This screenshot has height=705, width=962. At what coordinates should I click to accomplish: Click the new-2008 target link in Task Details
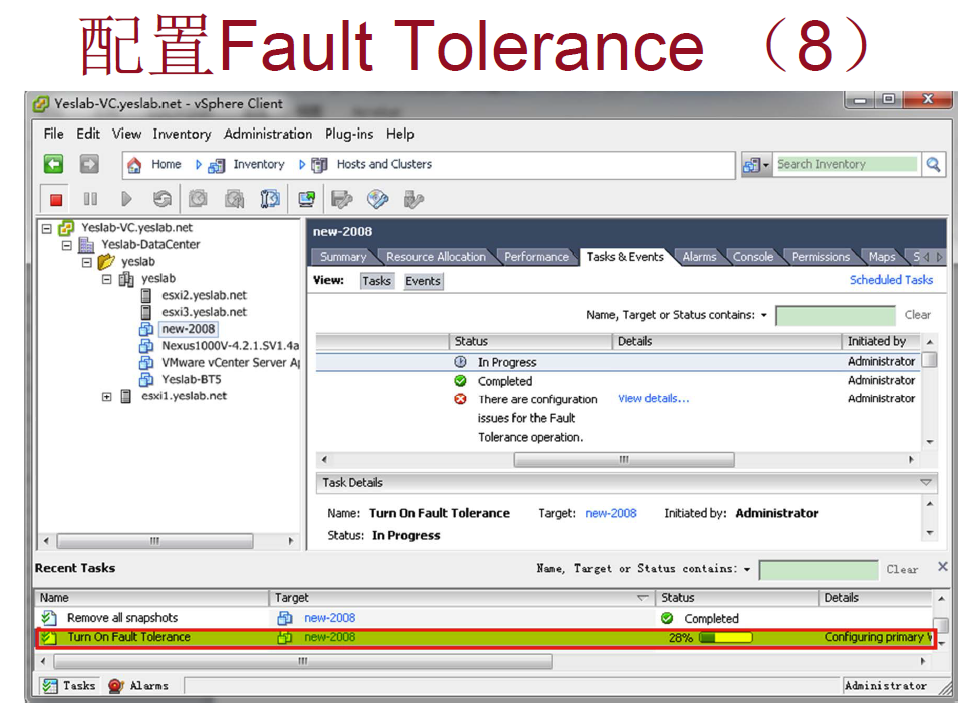[x=610, y=514]
